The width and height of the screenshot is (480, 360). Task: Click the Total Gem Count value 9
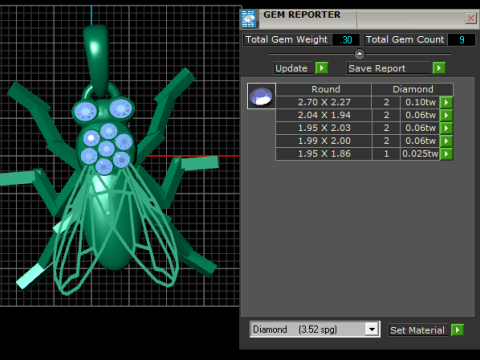[x=461, y=40]
